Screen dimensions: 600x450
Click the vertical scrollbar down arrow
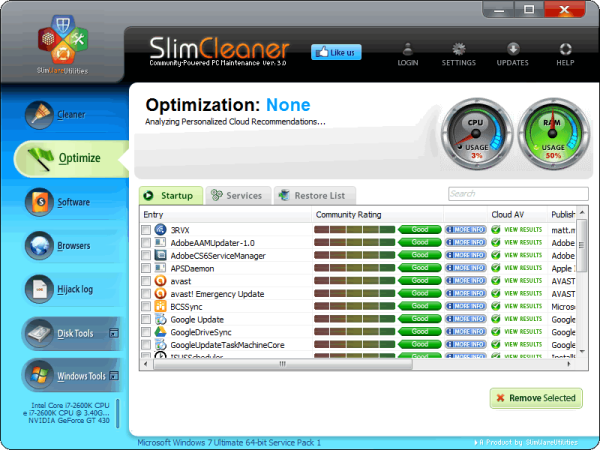(x=582, y=351)
